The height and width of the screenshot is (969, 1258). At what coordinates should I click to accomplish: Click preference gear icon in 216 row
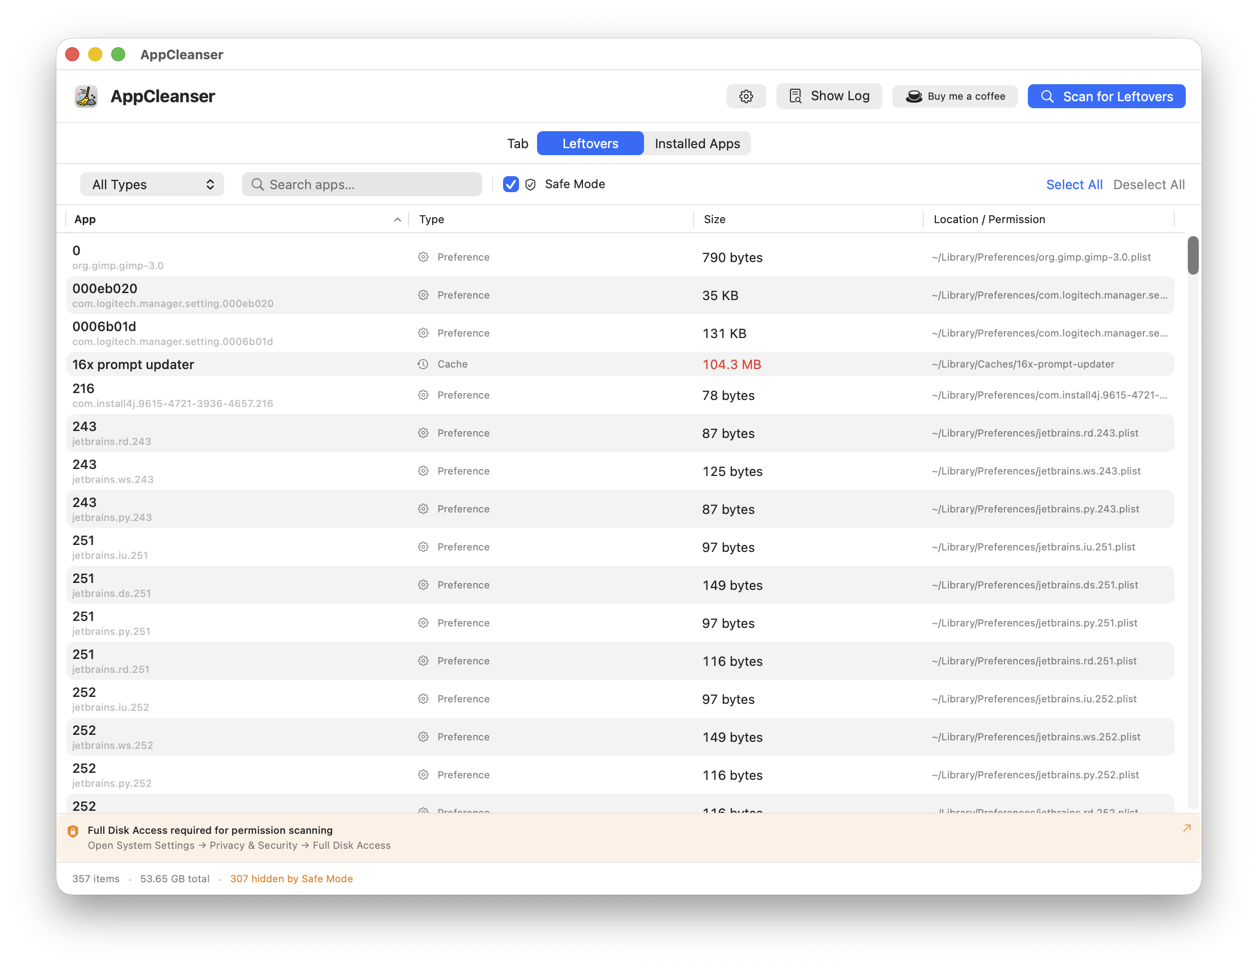tap(423, 395)
